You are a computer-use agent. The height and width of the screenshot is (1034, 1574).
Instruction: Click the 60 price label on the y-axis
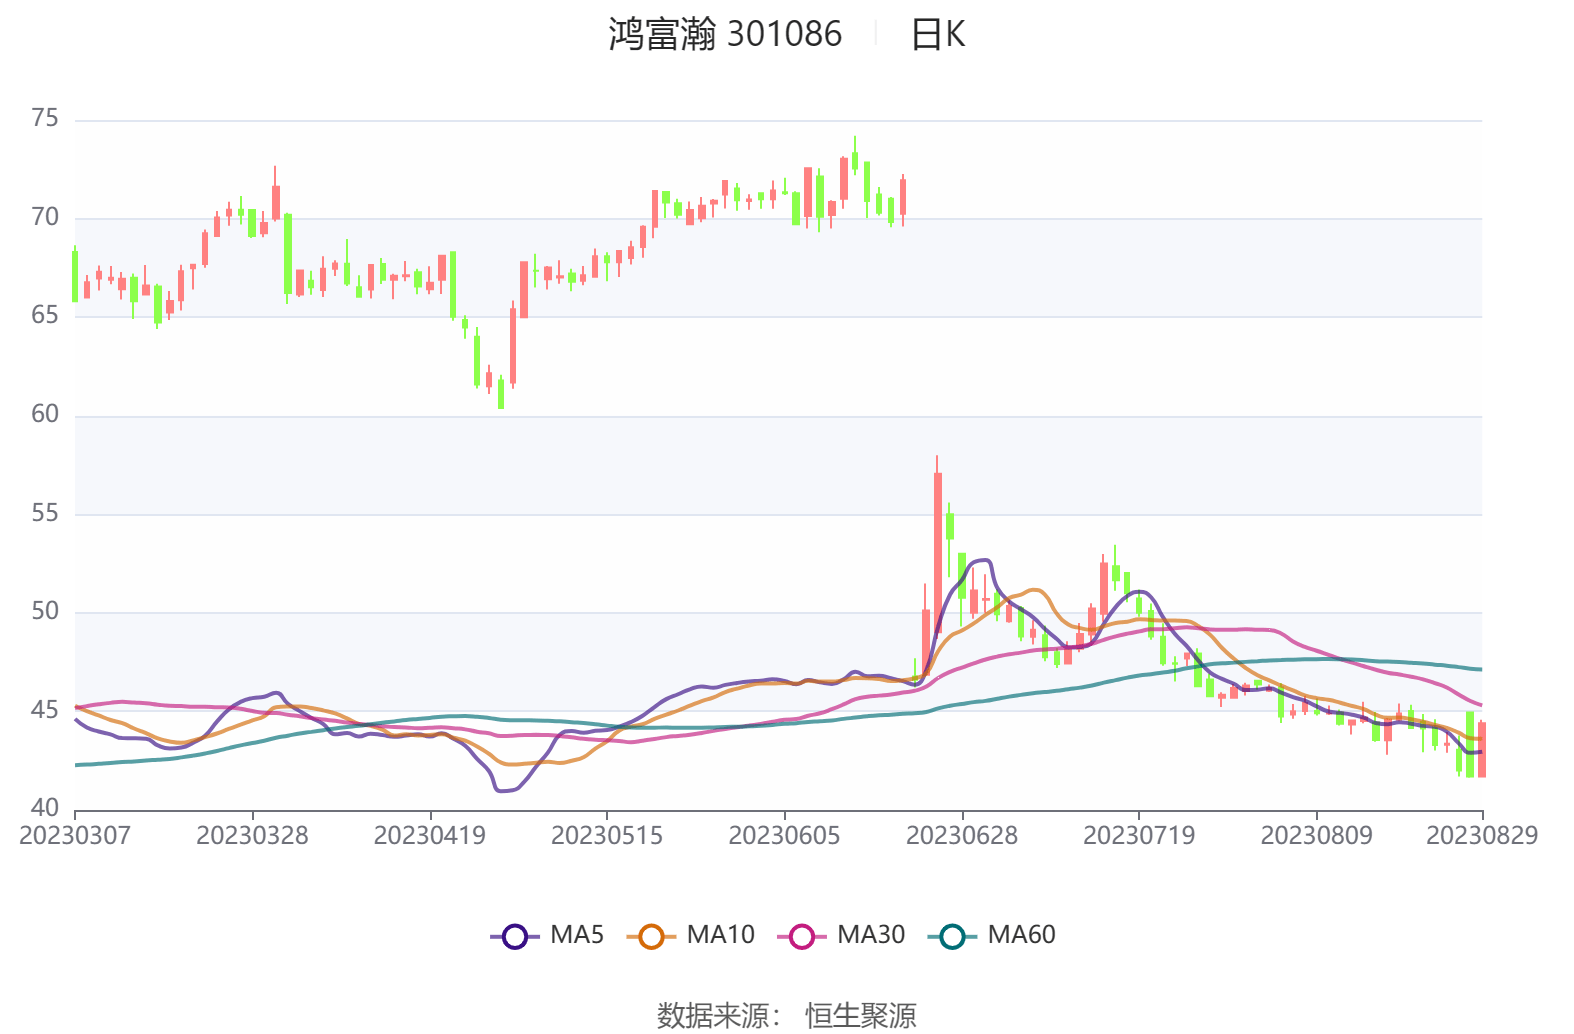pos(45,414)
